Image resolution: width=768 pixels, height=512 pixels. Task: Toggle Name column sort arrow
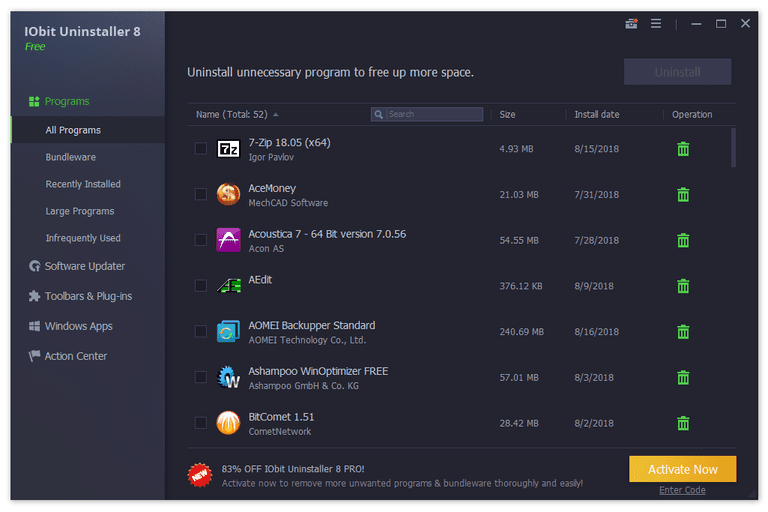[x=276, y=115]
